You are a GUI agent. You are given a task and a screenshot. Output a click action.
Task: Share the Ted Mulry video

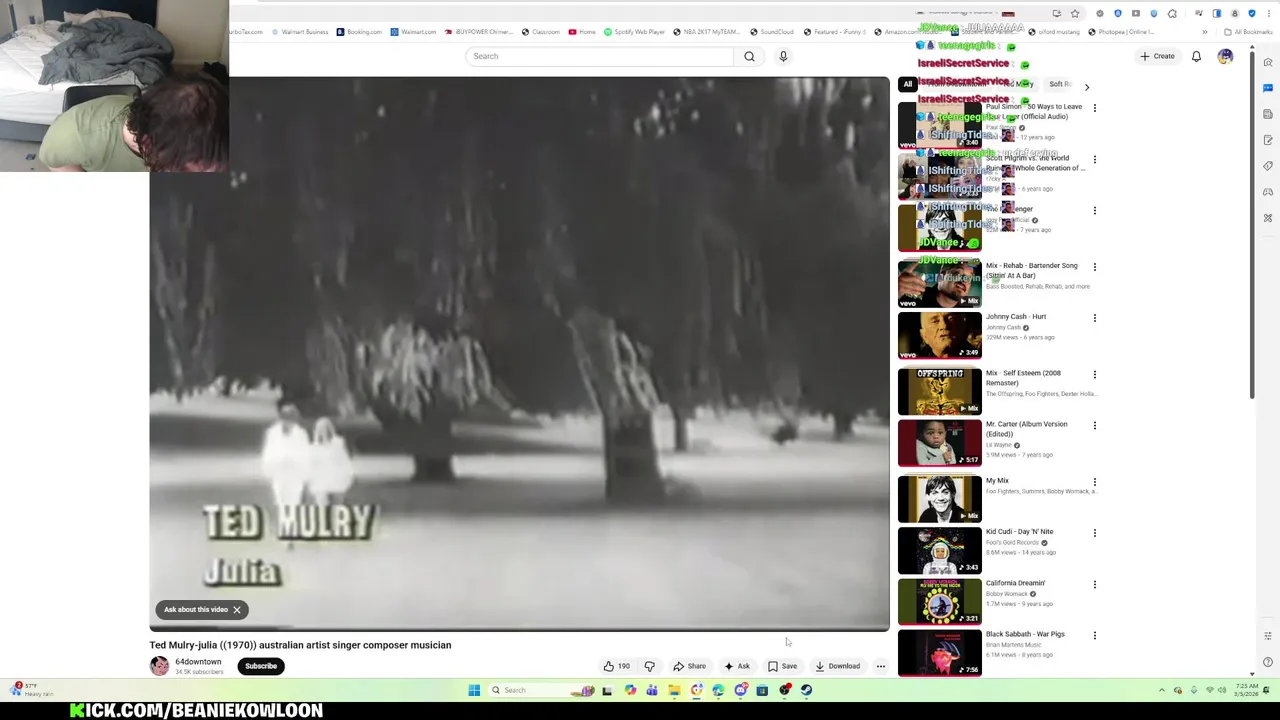click(689, 666)
